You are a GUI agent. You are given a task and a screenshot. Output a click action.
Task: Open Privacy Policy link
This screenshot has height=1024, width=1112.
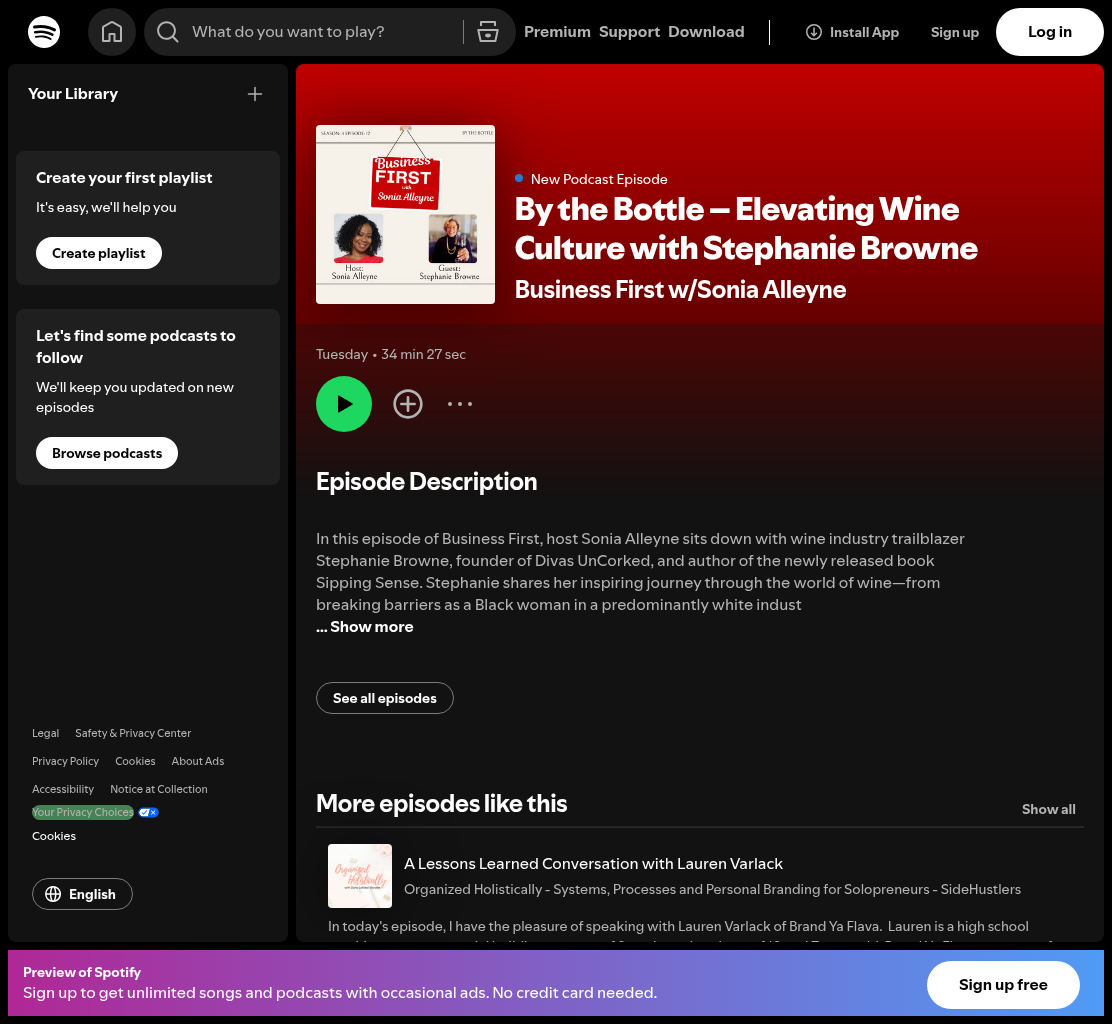(x=65, y=761)
